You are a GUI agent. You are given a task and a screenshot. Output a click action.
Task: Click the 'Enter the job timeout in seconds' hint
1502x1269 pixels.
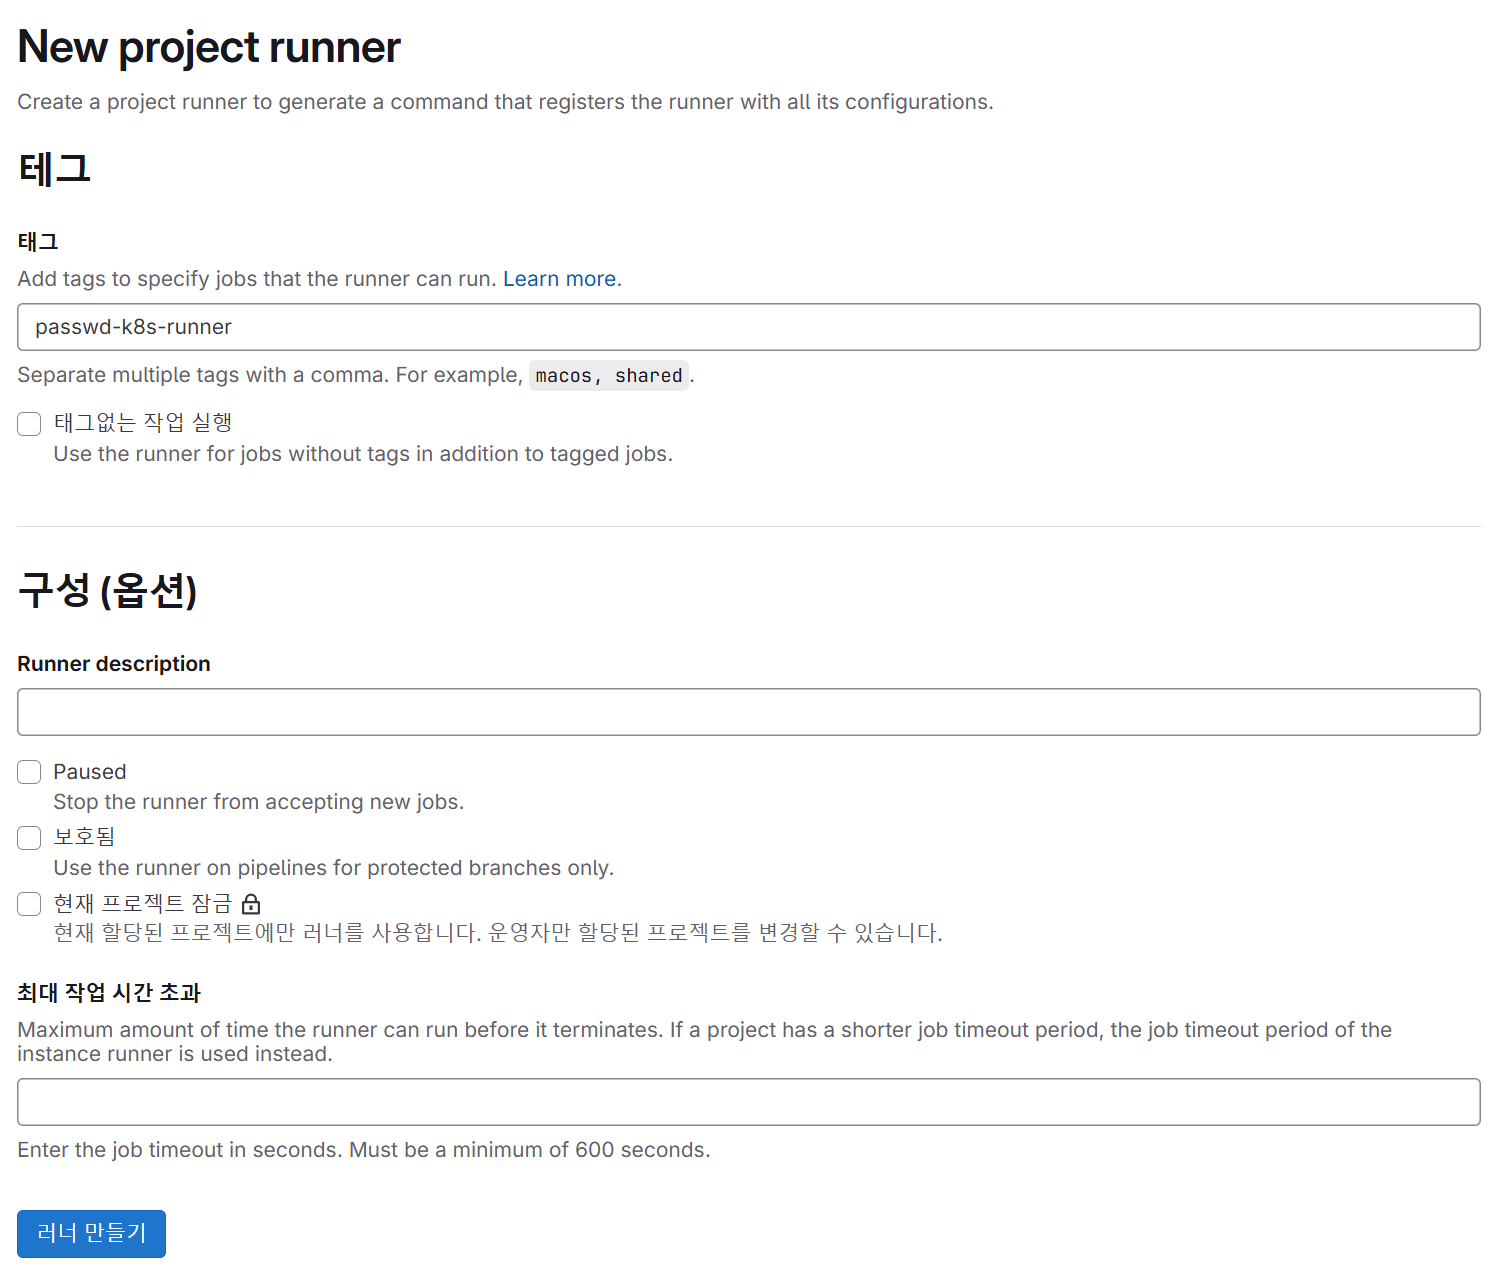(x=364, y=1150)
